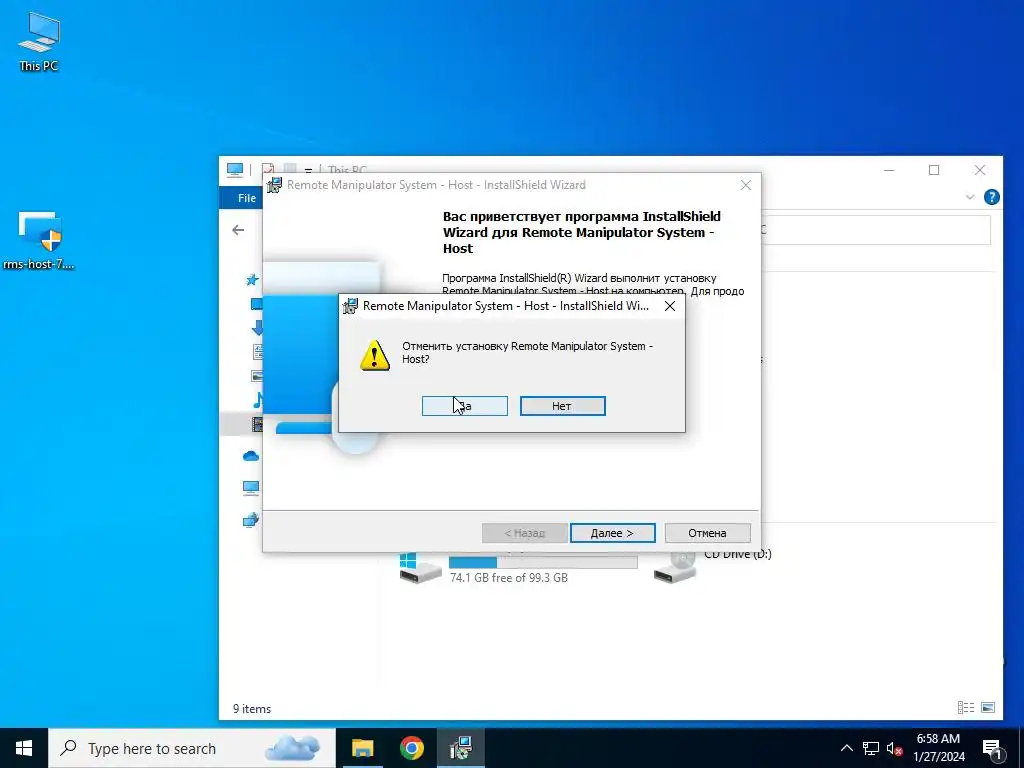Viewport: 1024px width, 768px height.
Task: Click the muted volume tray icon
Action: pos(895,748)
